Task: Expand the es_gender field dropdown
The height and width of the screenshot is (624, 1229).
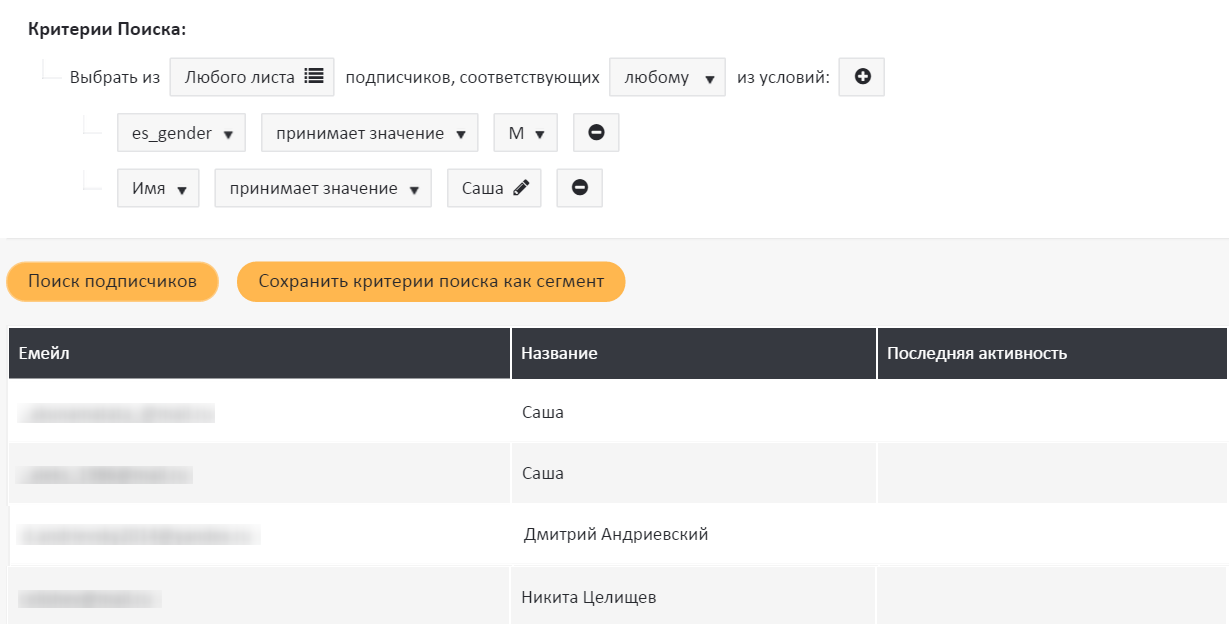Action: [181, 133]
